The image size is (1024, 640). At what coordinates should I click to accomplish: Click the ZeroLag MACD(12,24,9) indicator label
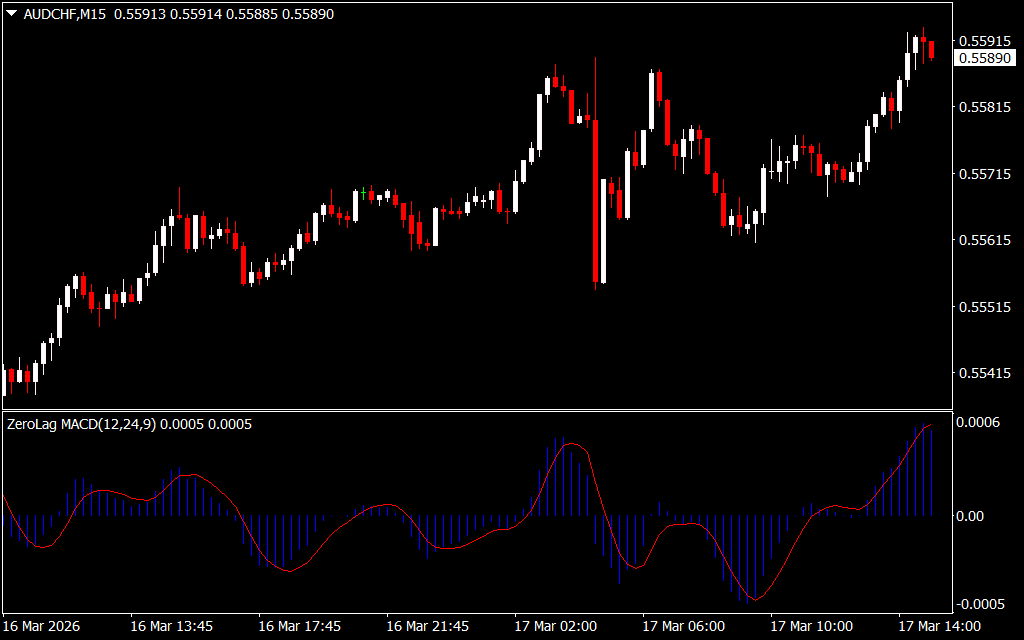click(81, 424)
